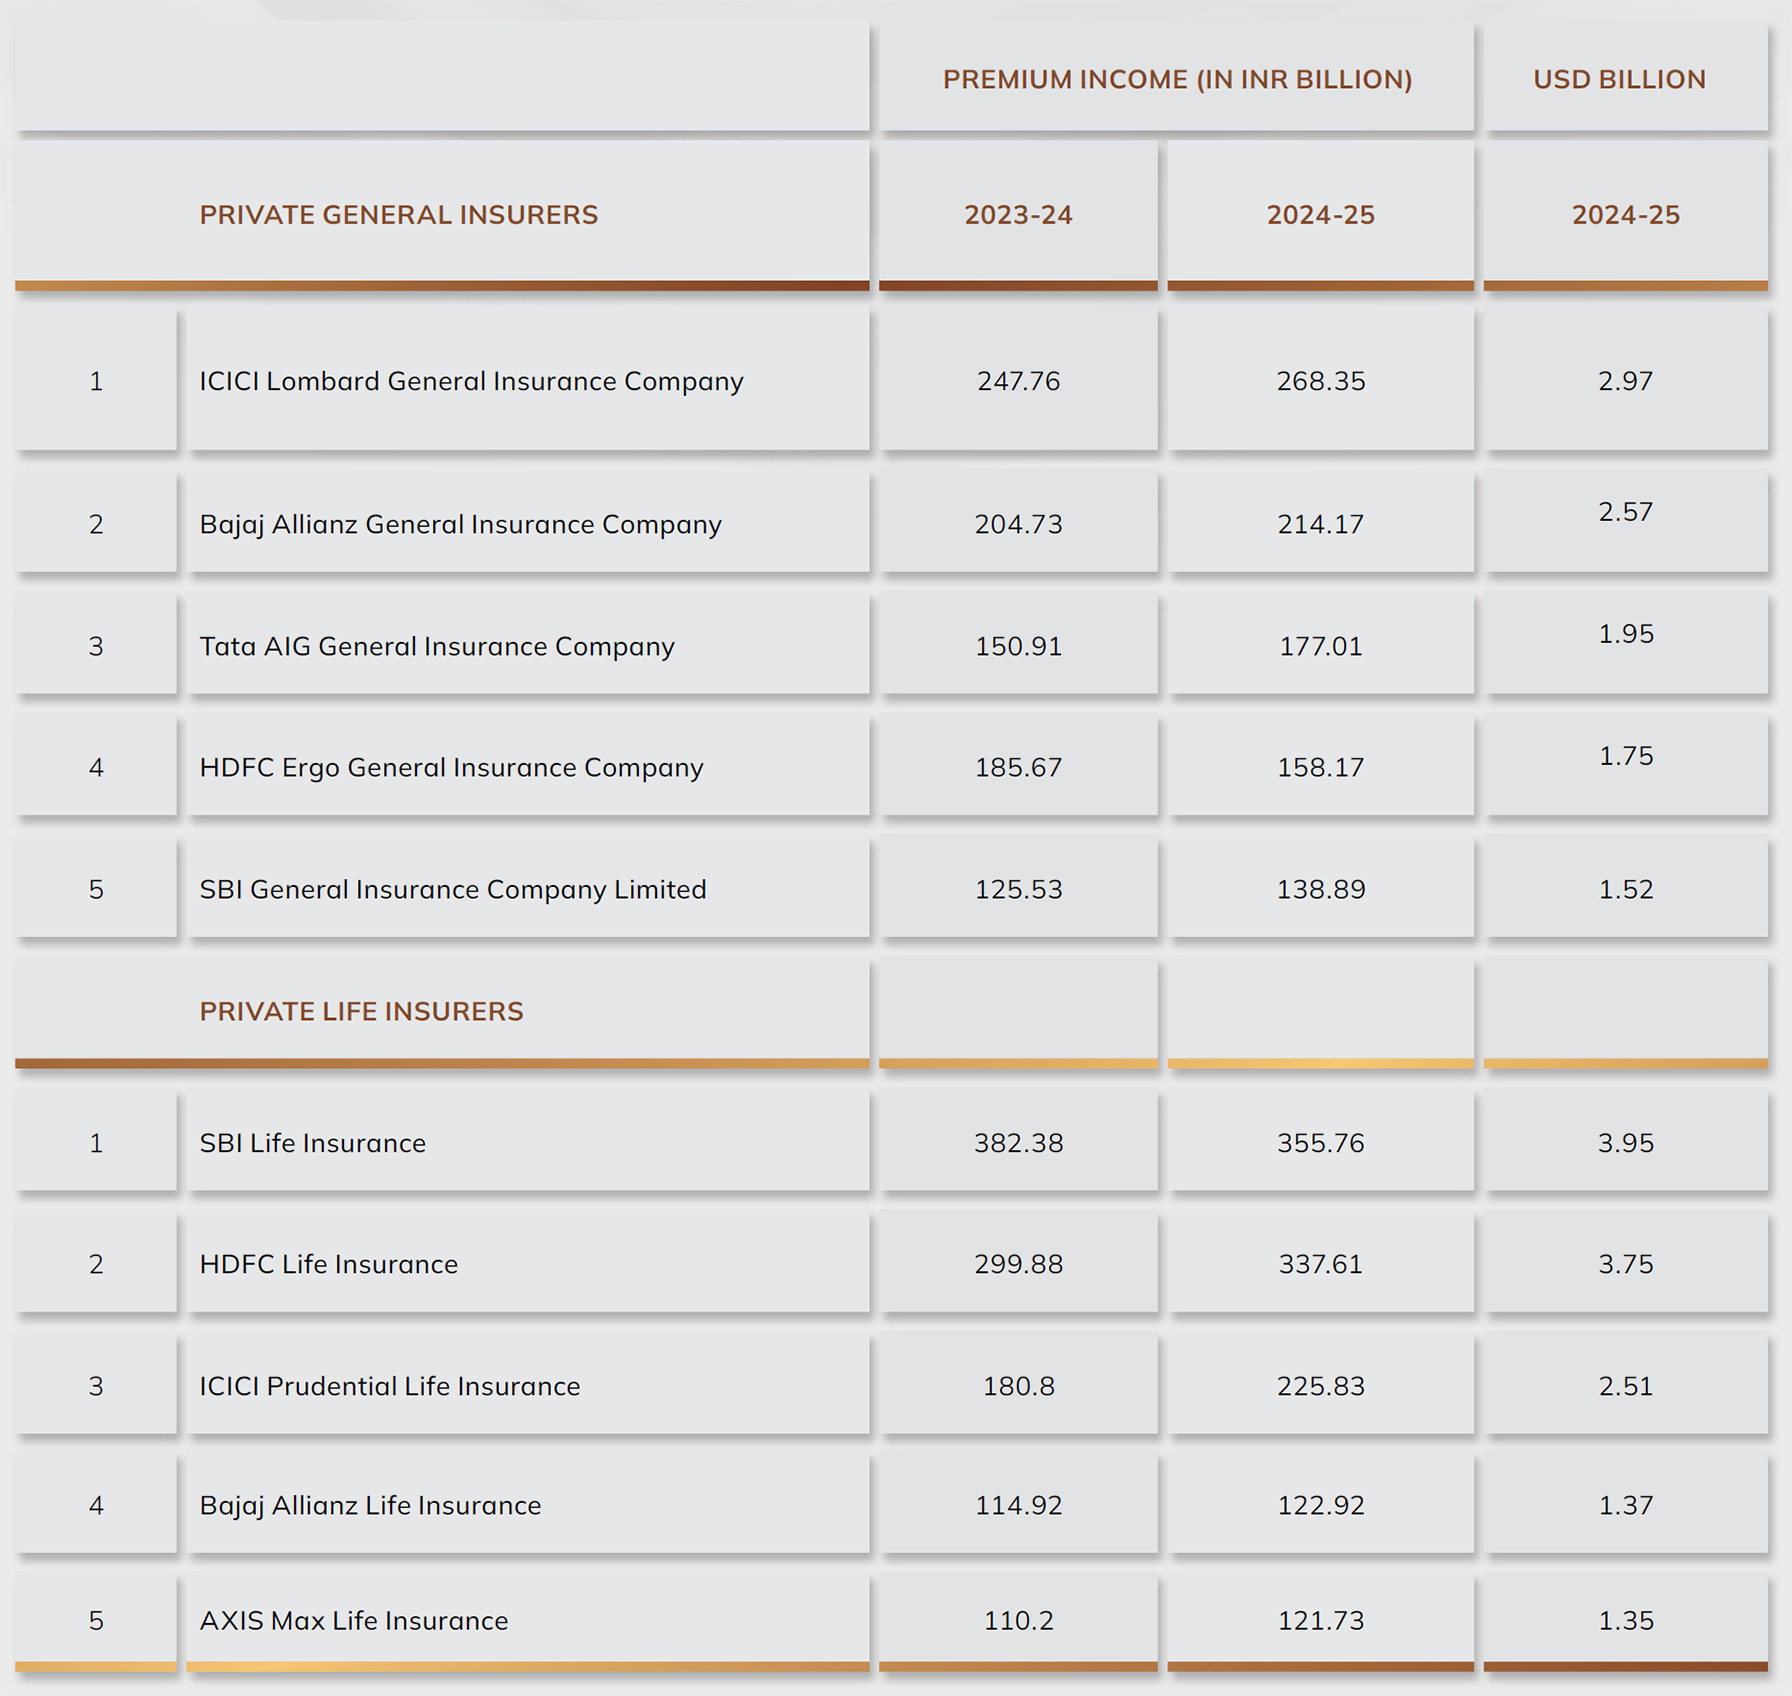Click Bajaj Allianz Life Insurance name
This screenshot has height=1696, width=1792.
click(370, 1505)
